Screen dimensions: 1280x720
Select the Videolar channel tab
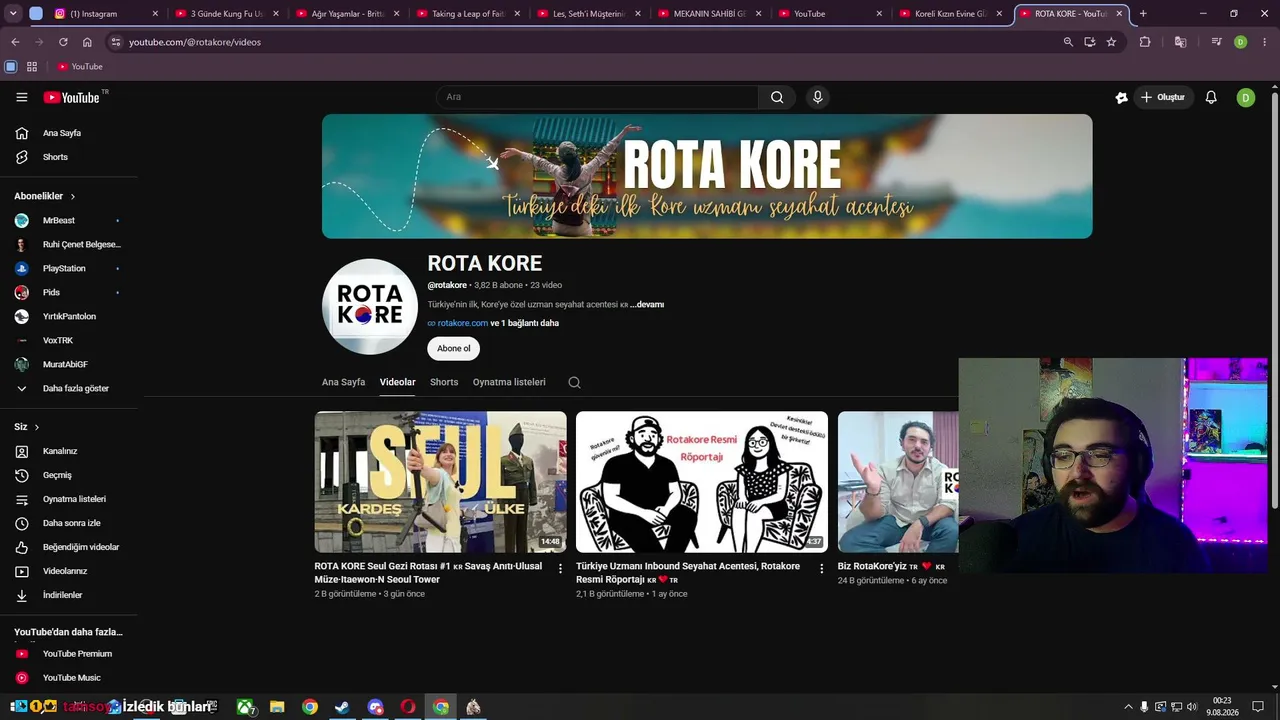pyautogui.click(x=397, y=382)
